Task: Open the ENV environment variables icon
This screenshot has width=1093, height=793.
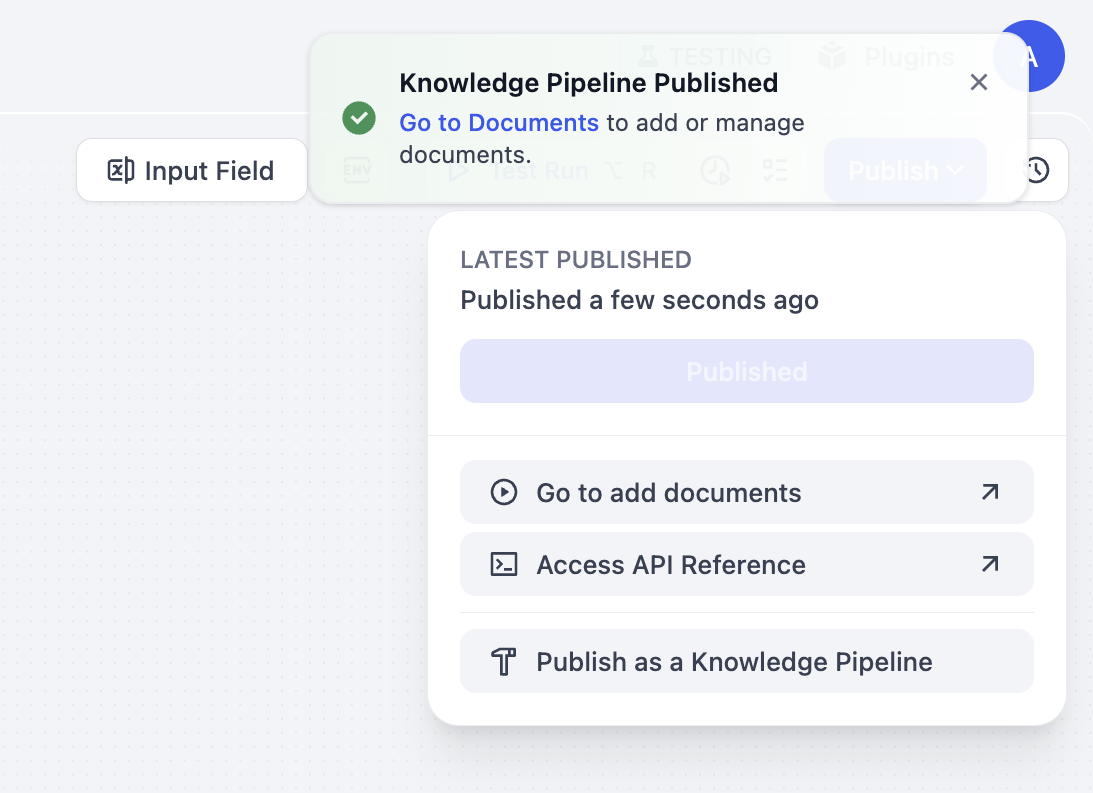Action: pos(357,171)
